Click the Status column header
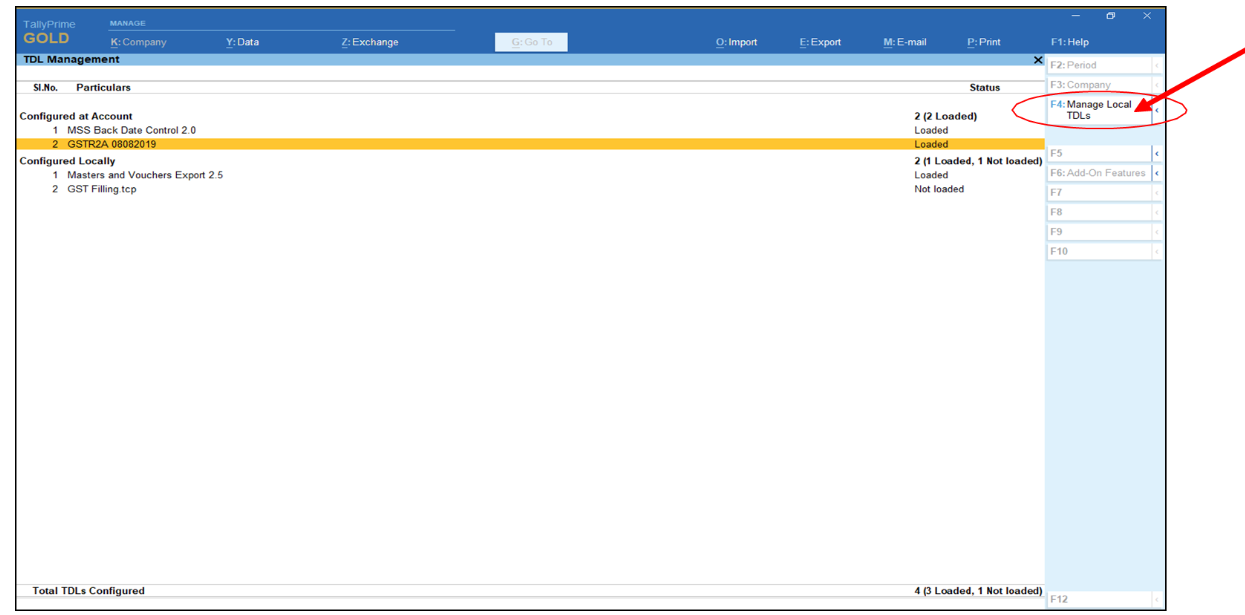The width and height of the screenshot is (1245, 615). tap(984, 88)
